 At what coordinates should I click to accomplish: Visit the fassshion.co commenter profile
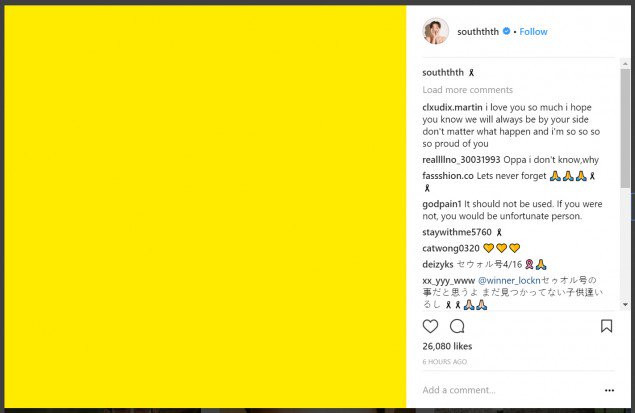[x=448, y=176]
